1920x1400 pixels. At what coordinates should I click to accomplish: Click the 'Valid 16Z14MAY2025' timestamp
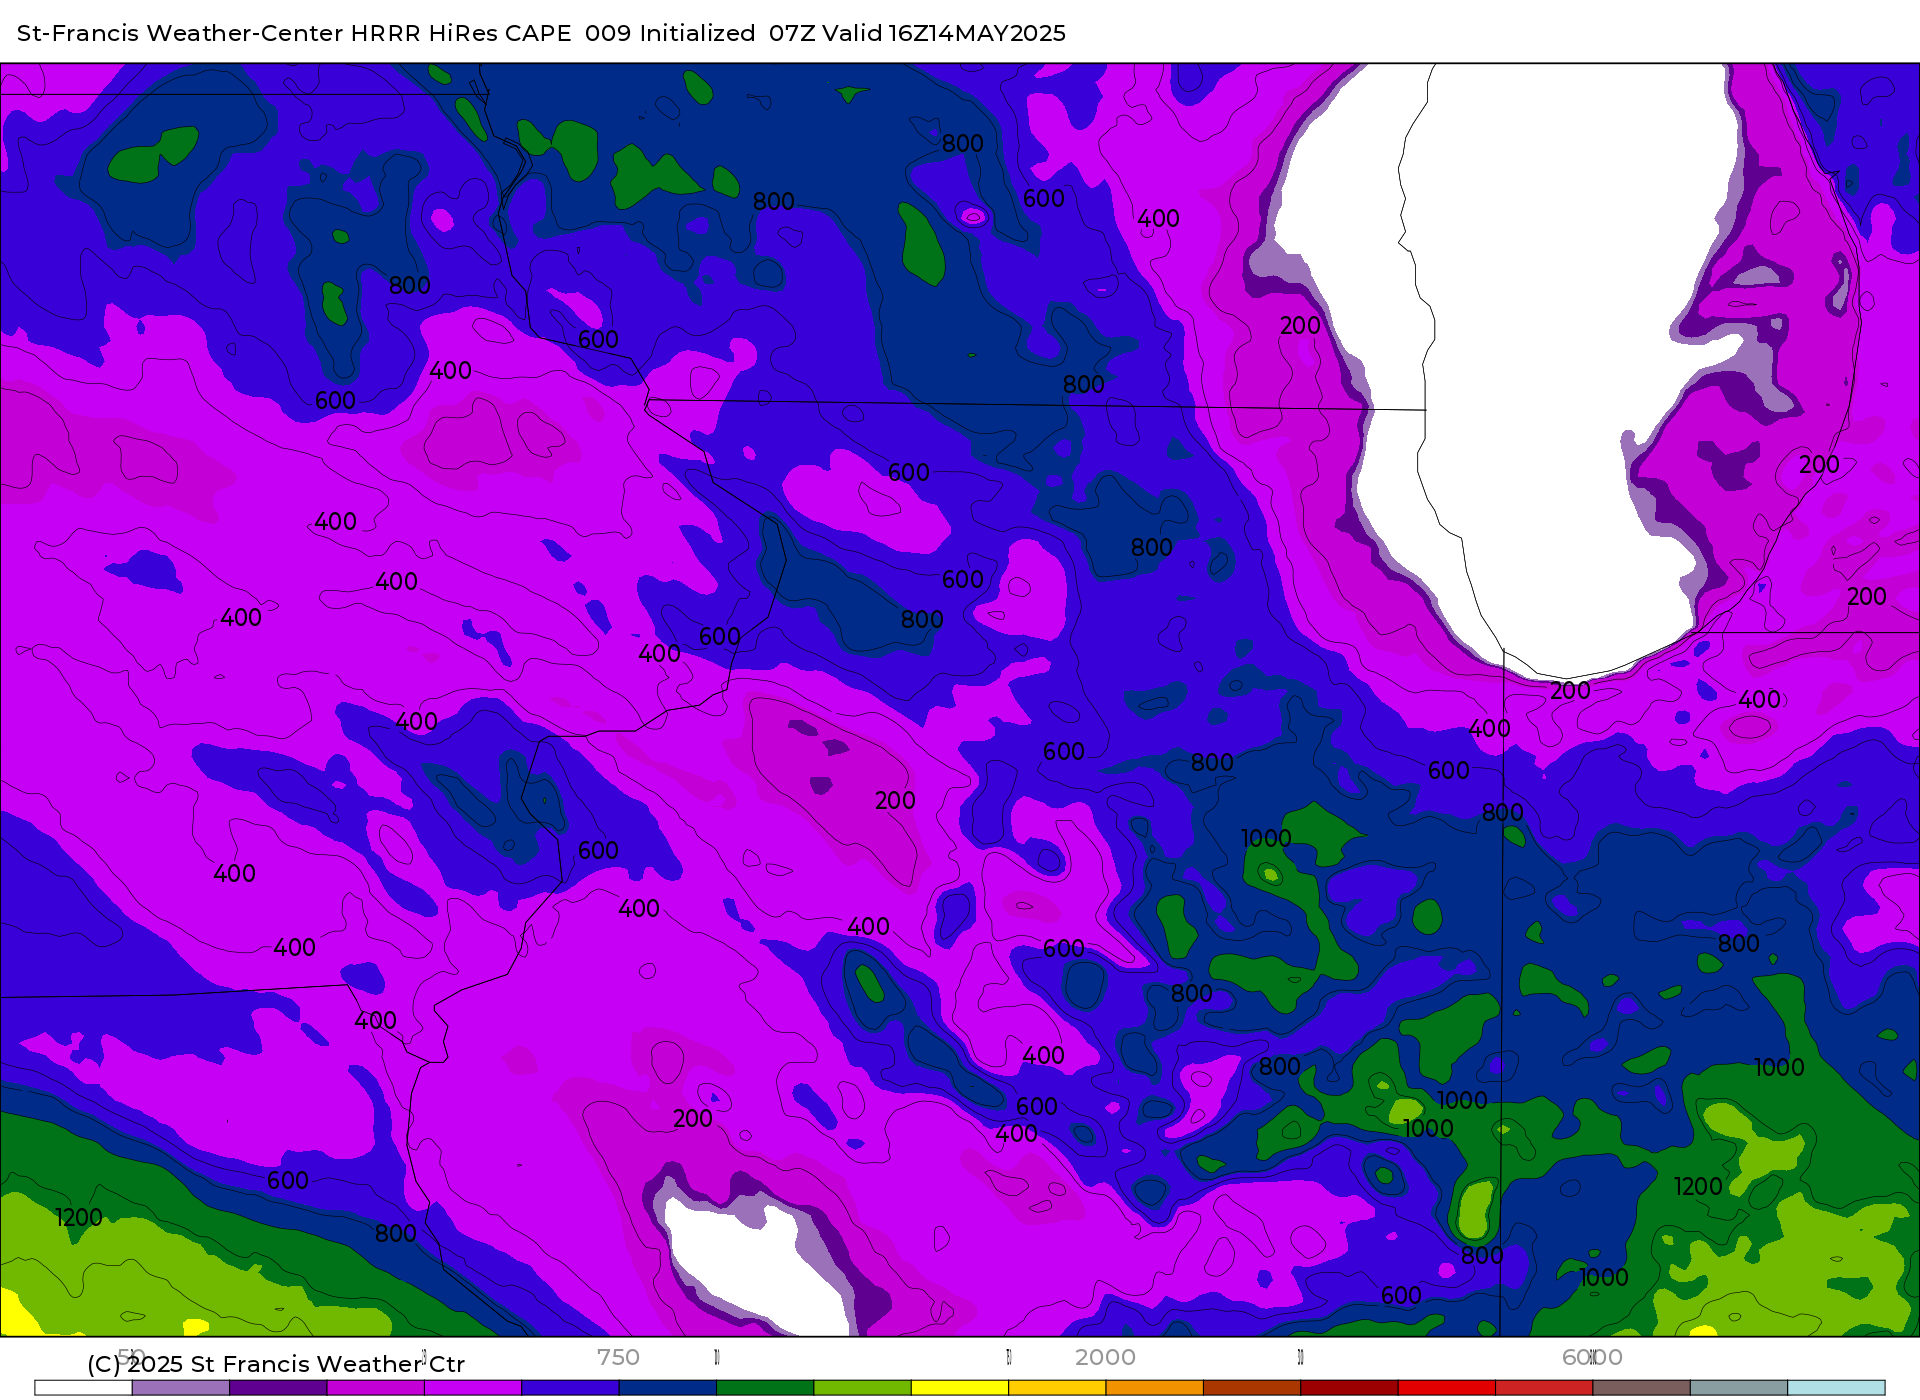pyautogui.click(x=944, y=33)
